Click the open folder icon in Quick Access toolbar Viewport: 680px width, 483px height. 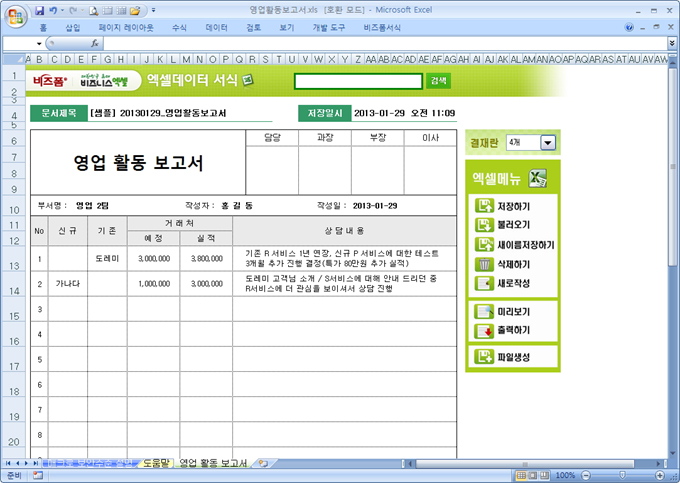coord(135,10)
